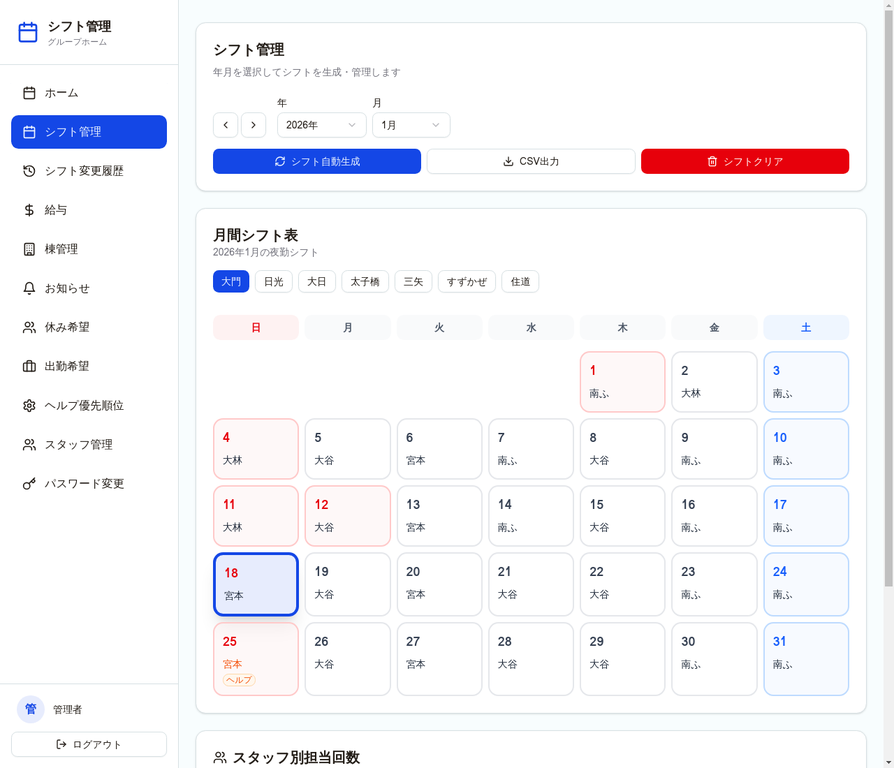Click the シフト自動生成 button
Screen dimensions: 894x768
point(316,161)
